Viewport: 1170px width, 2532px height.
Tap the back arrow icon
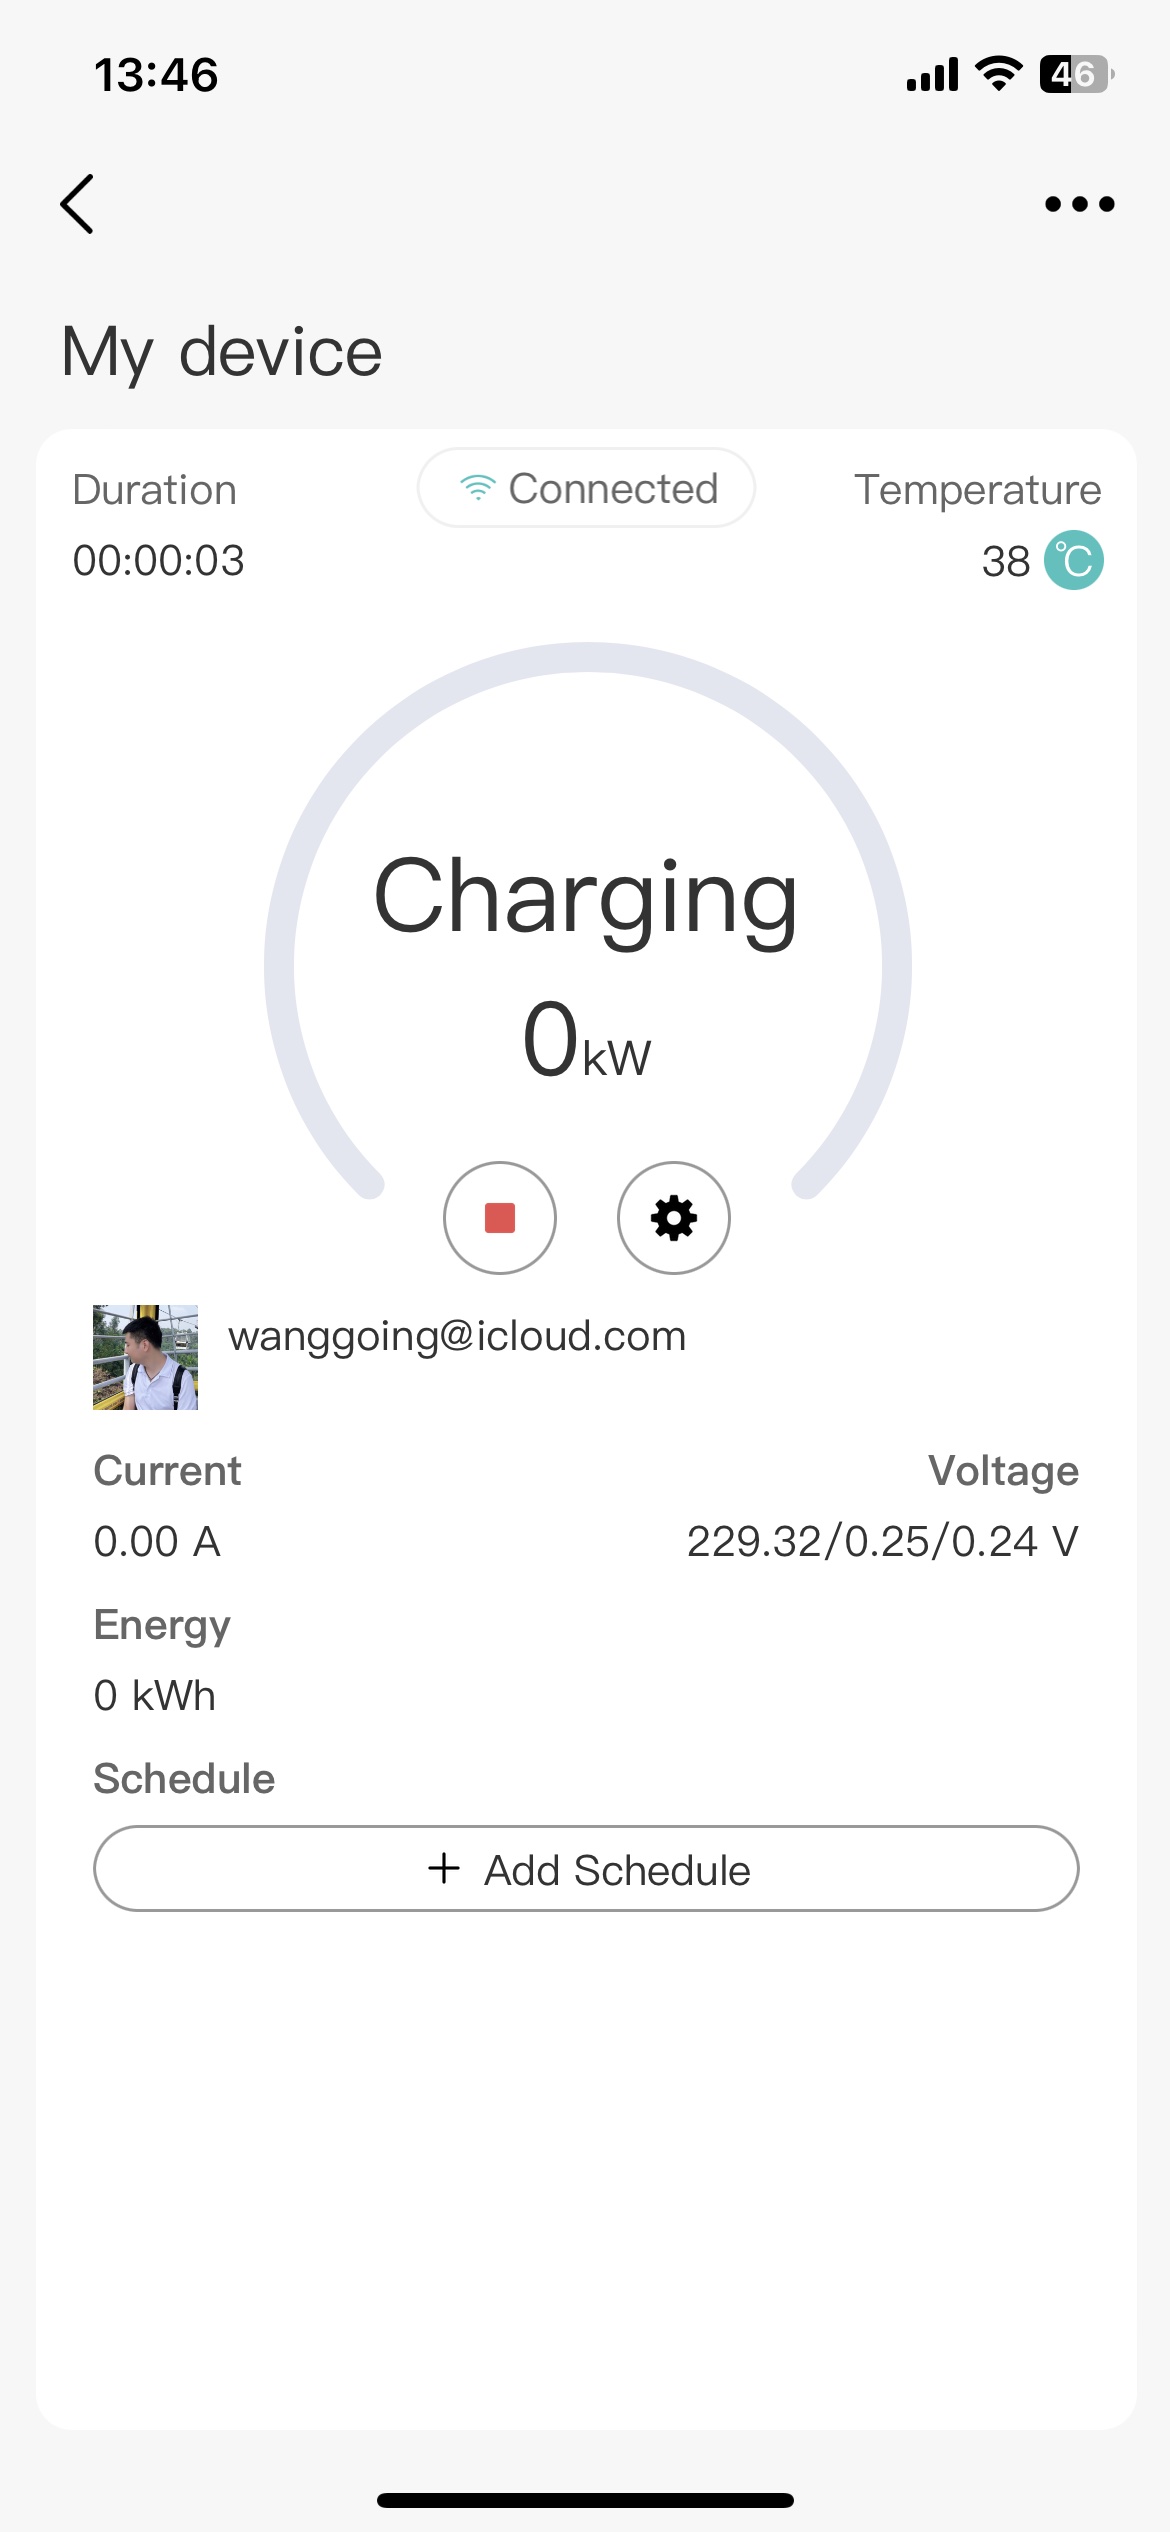[77, 204]
